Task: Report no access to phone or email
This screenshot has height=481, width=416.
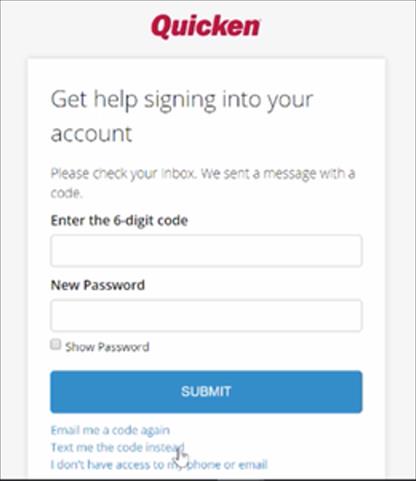Action: coord(159,464)
